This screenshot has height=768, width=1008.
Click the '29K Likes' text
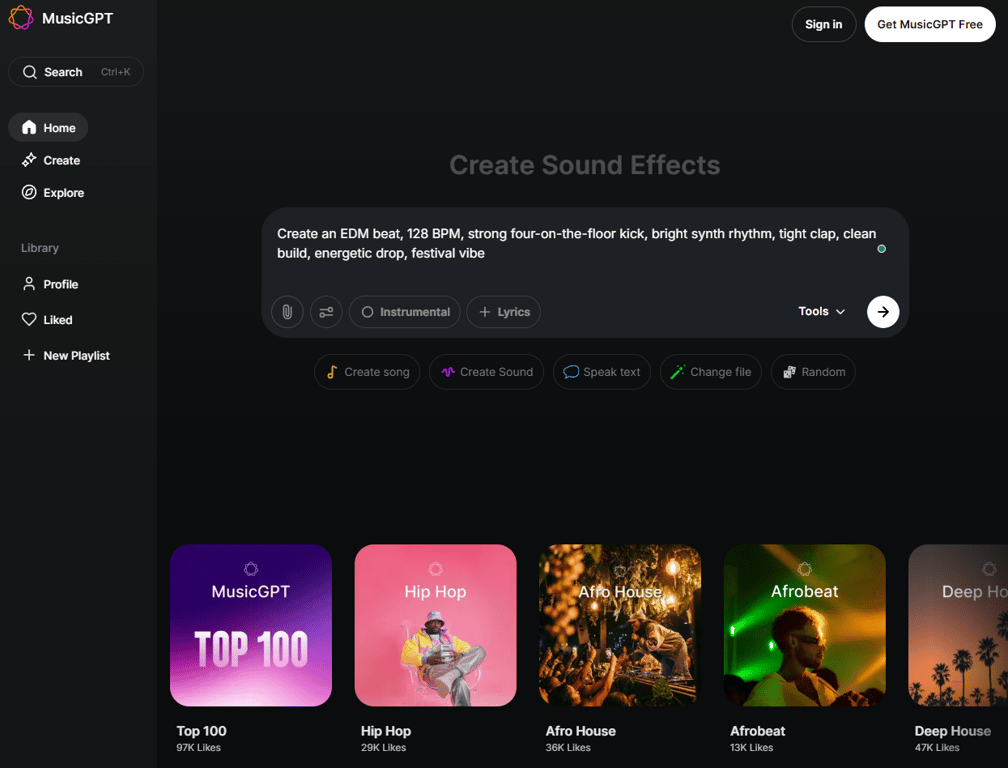(383, 747)
